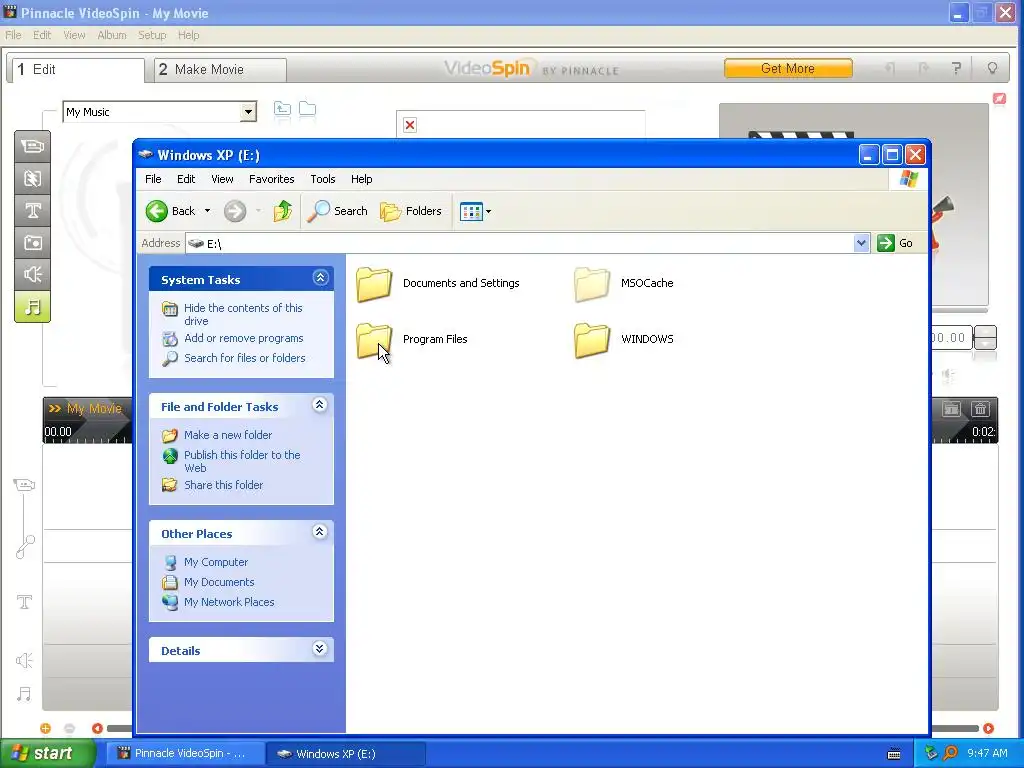This screenshot has width=1024, height=768.
Task: Open the Tools menu
Action: [x=323, y=179]
